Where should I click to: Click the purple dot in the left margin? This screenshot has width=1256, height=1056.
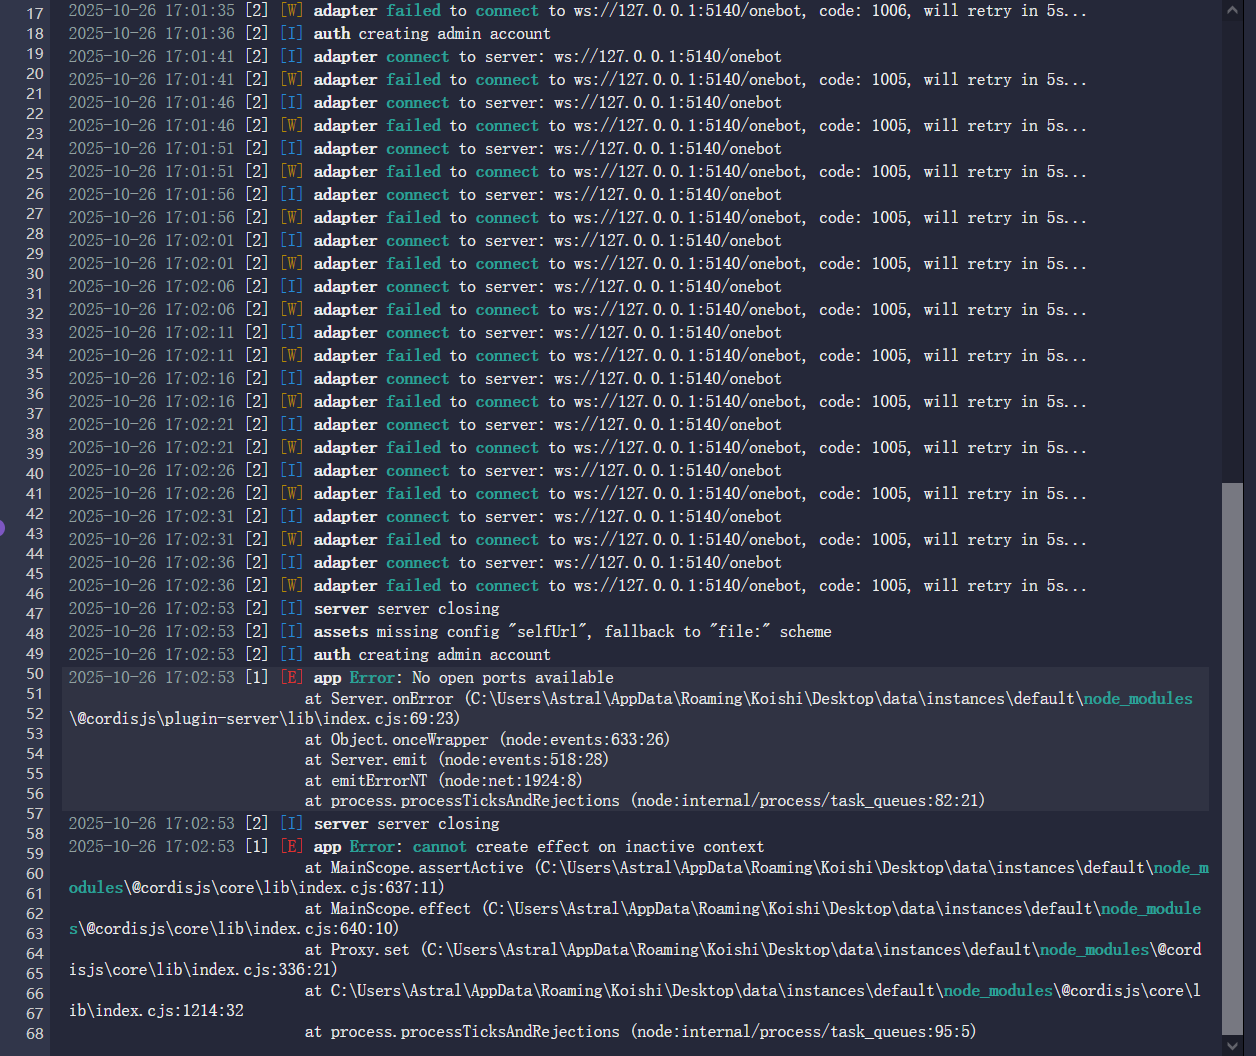coord(2,528)
